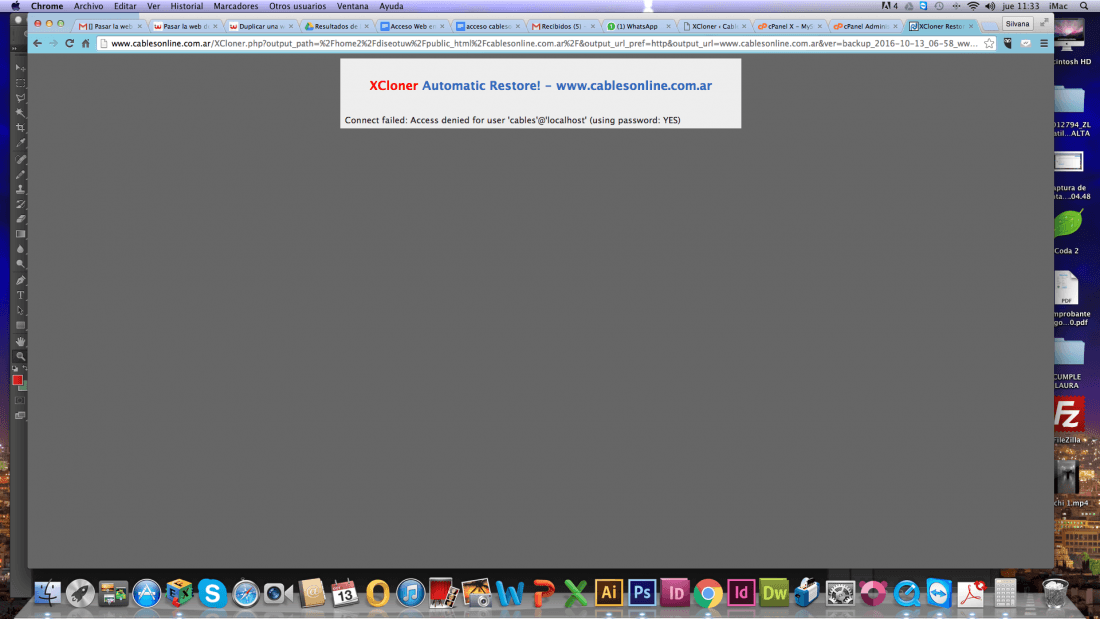Screen dimensions: 1100x619
Task: Switch to the cPanel Admin tab
Action: click(864, 27)
